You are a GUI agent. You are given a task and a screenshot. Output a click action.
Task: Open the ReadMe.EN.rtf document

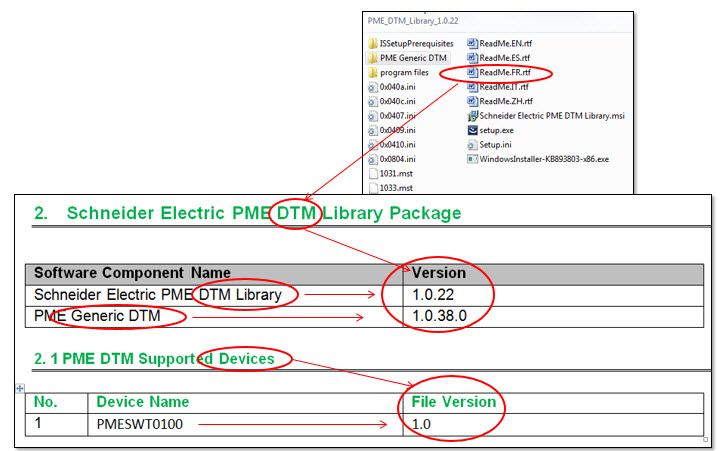(x=500, y=44)
